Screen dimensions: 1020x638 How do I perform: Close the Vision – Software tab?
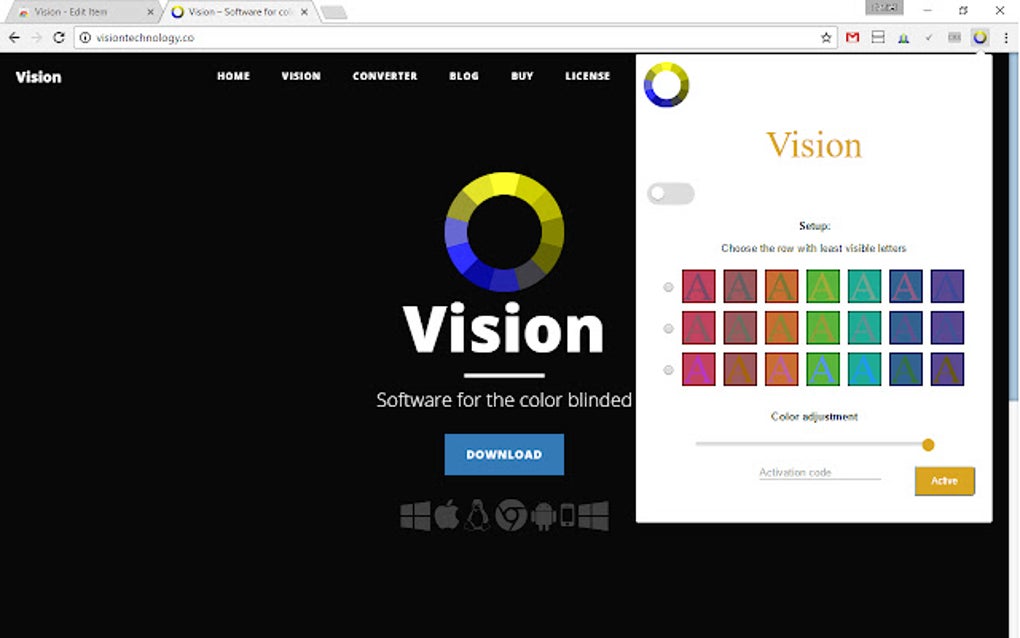[x=304, y=12]
